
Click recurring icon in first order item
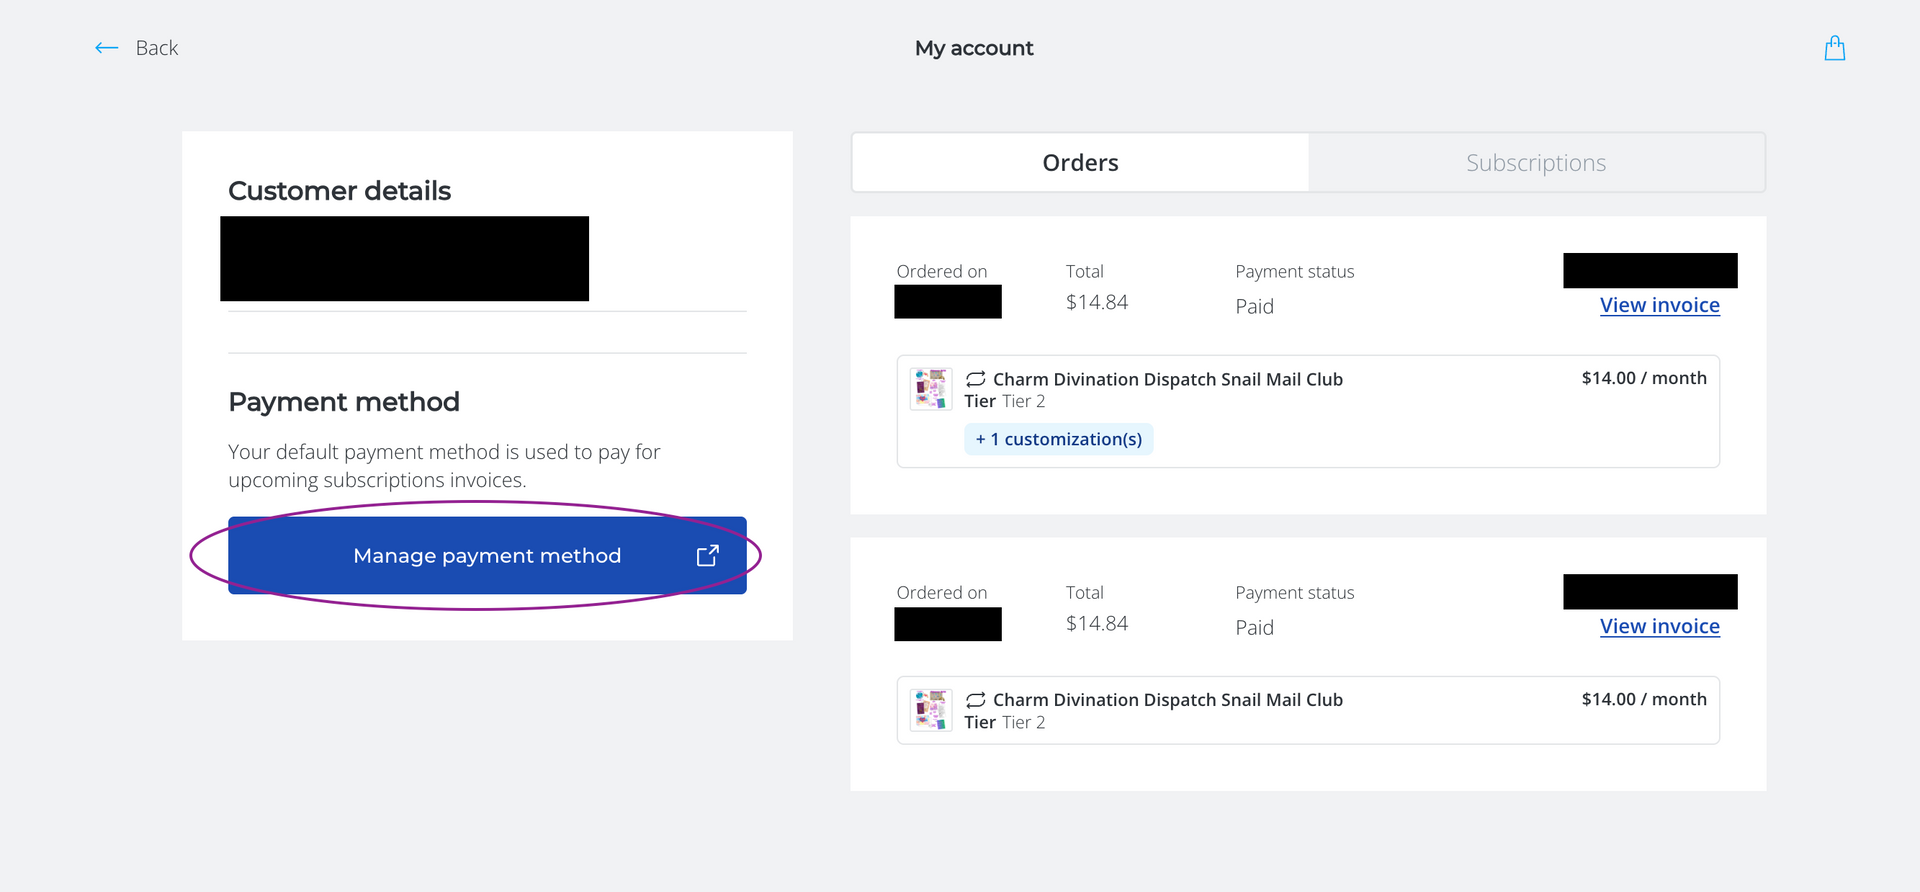(x=976, y=379)
